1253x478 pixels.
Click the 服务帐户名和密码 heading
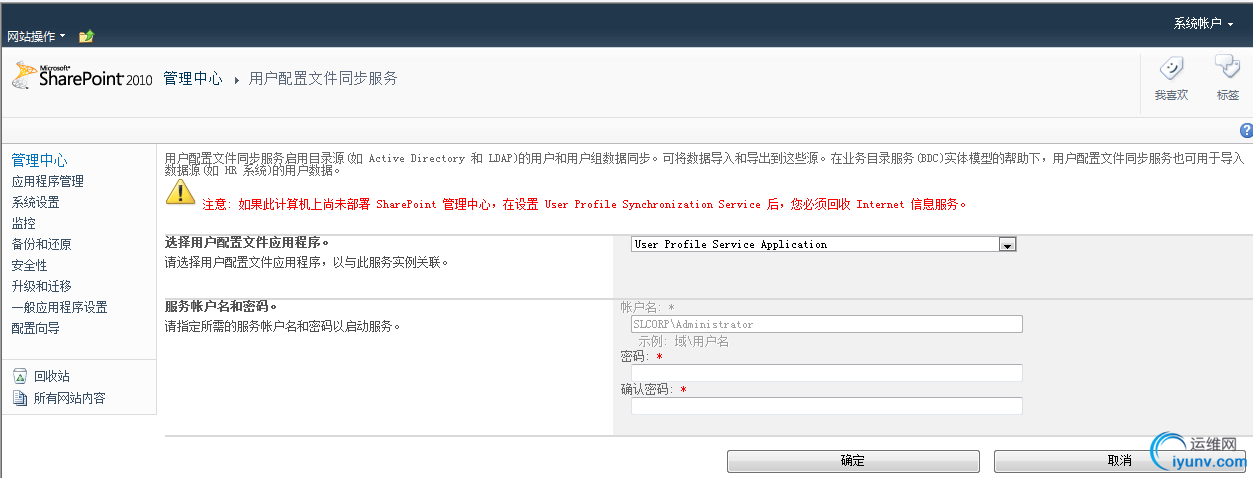click(x=221, y=306)
